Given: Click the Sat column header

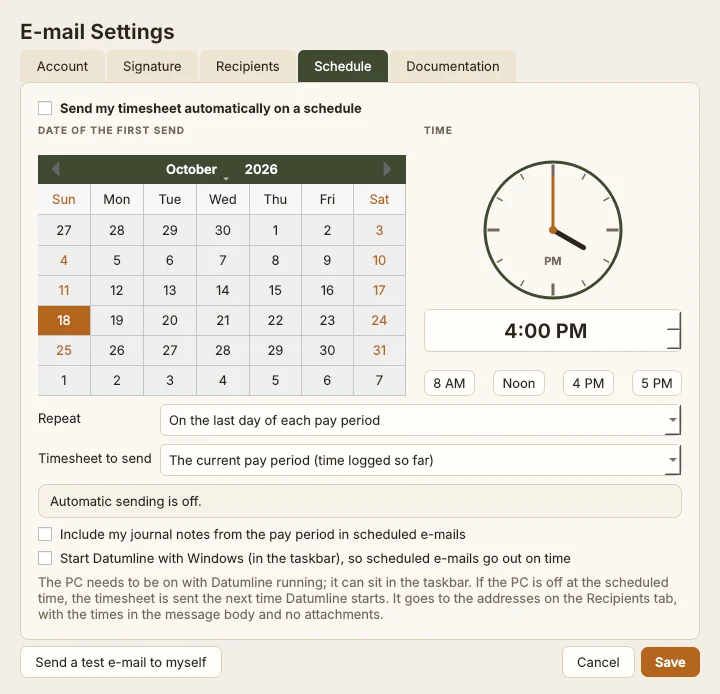Looking at the screenshot, I should tap(379, 199).
